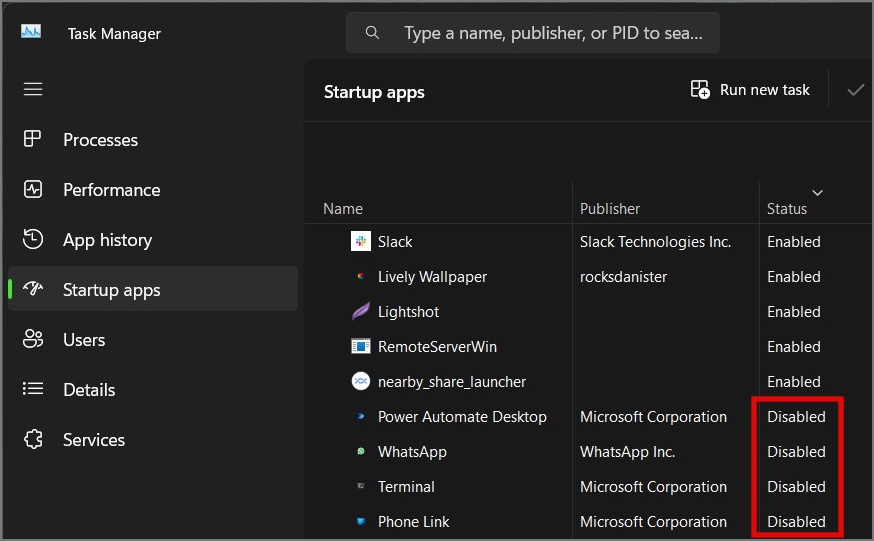Switch to the Performance page
874x541 pixels.
coord(153,189)
